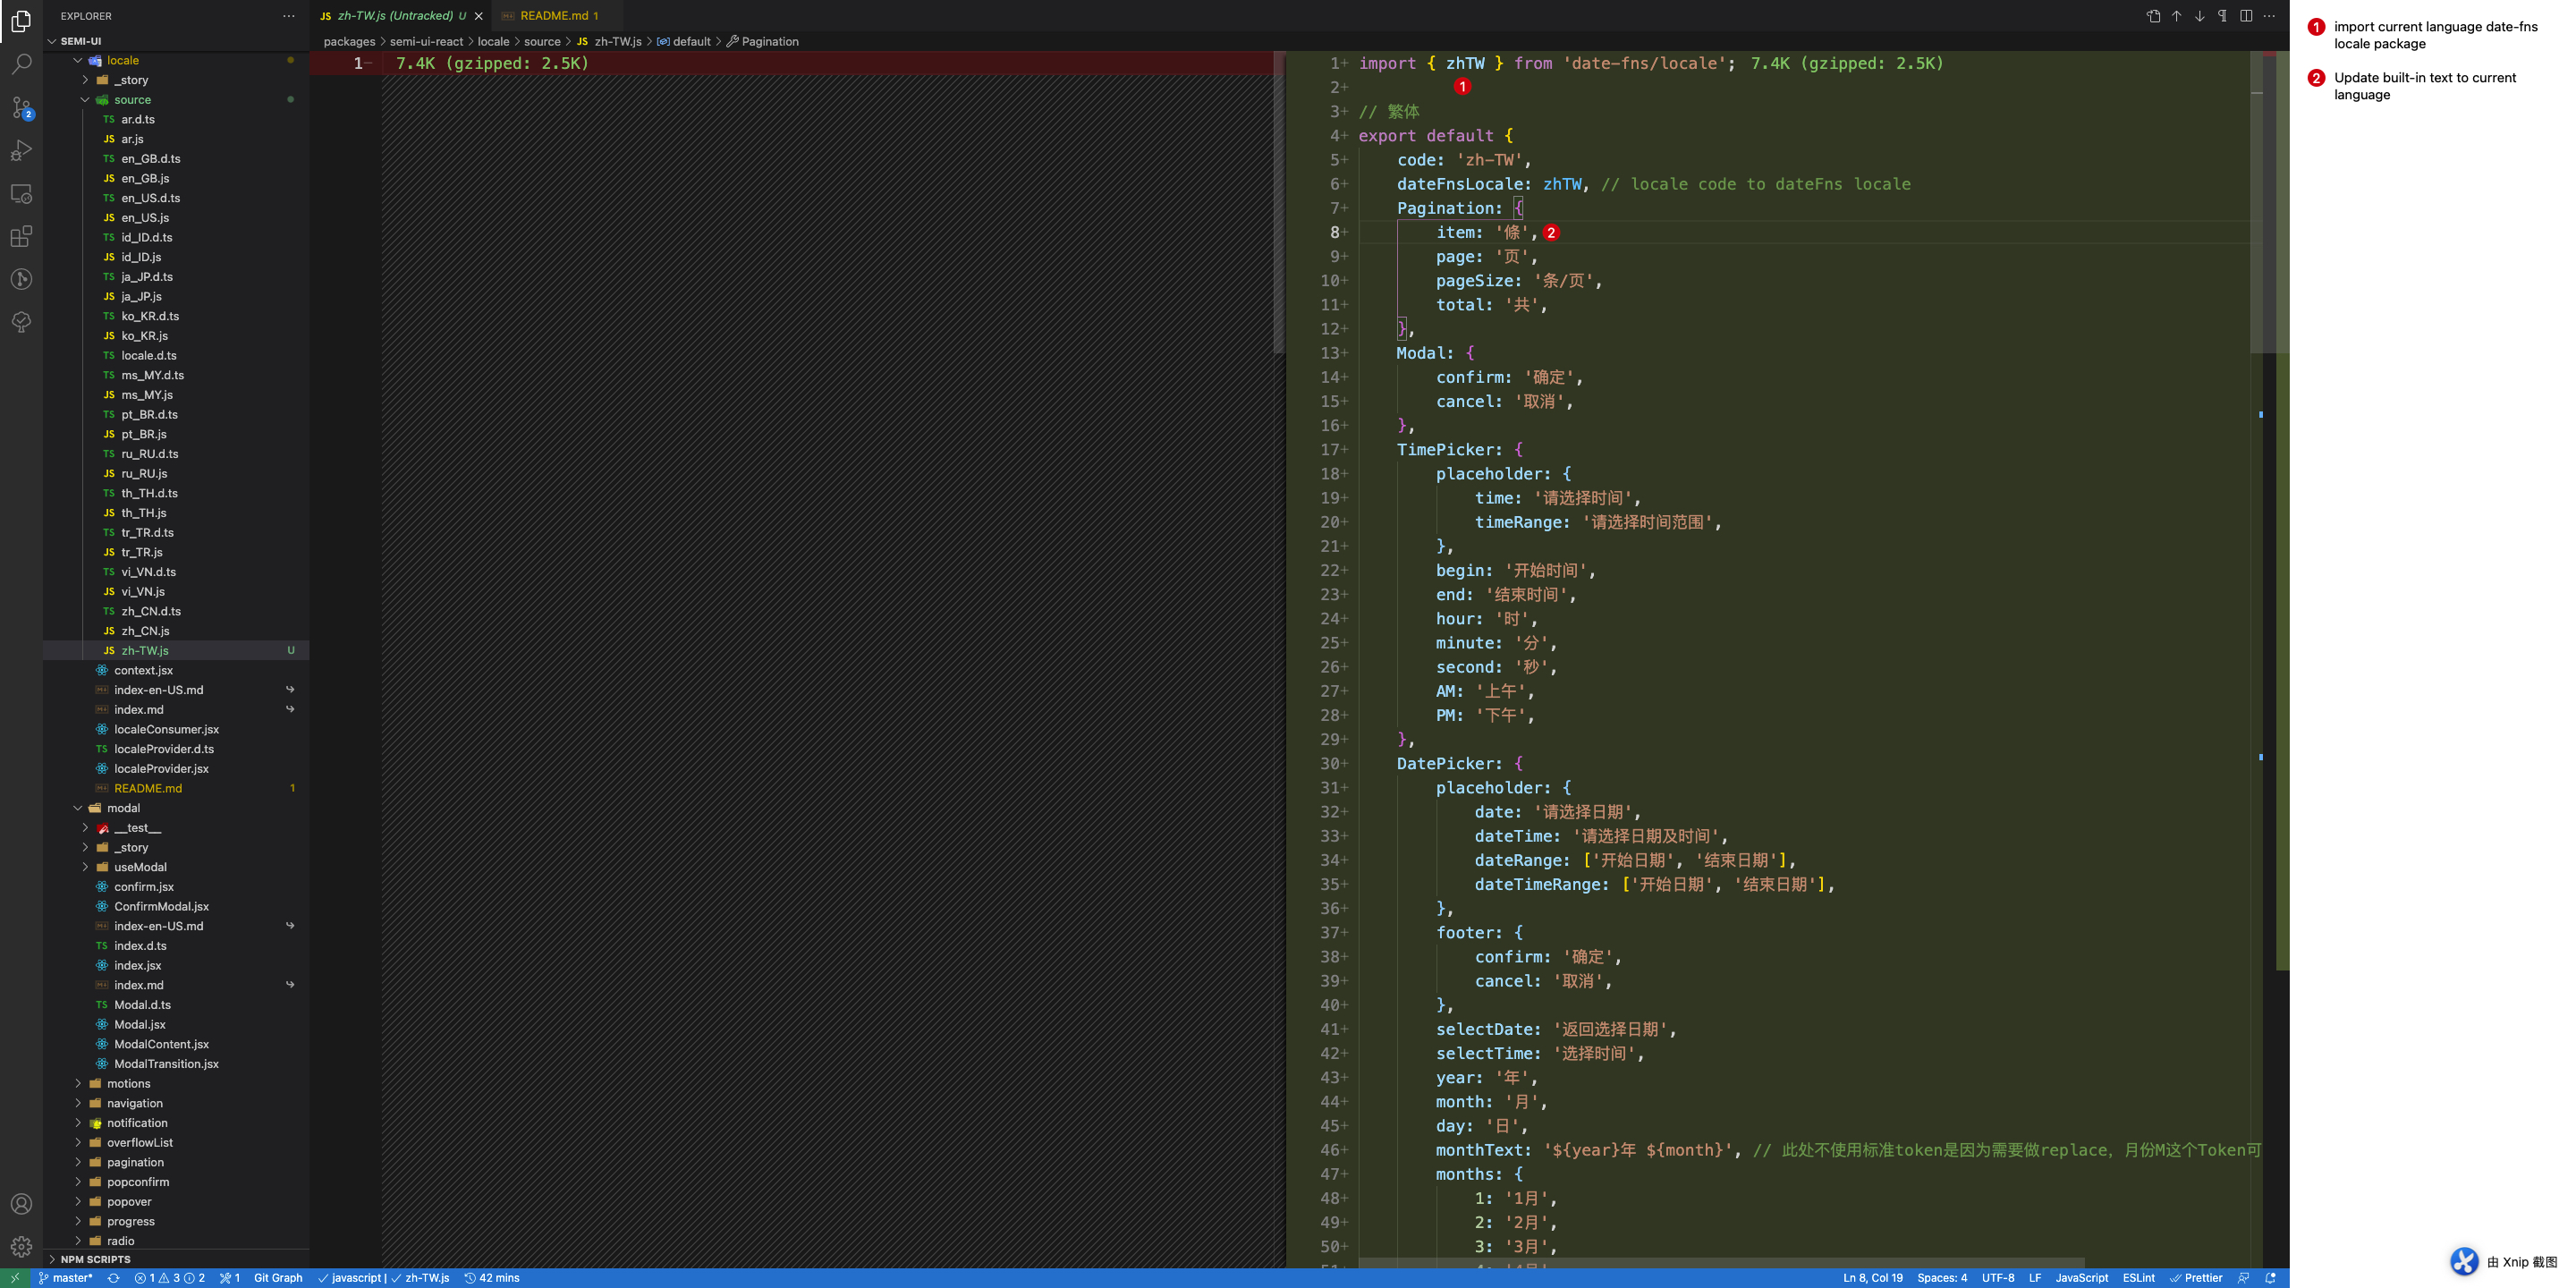Go to previous change arrow
Image resolution: width=2576 pixels, height=1288 pixels.
2176,16
